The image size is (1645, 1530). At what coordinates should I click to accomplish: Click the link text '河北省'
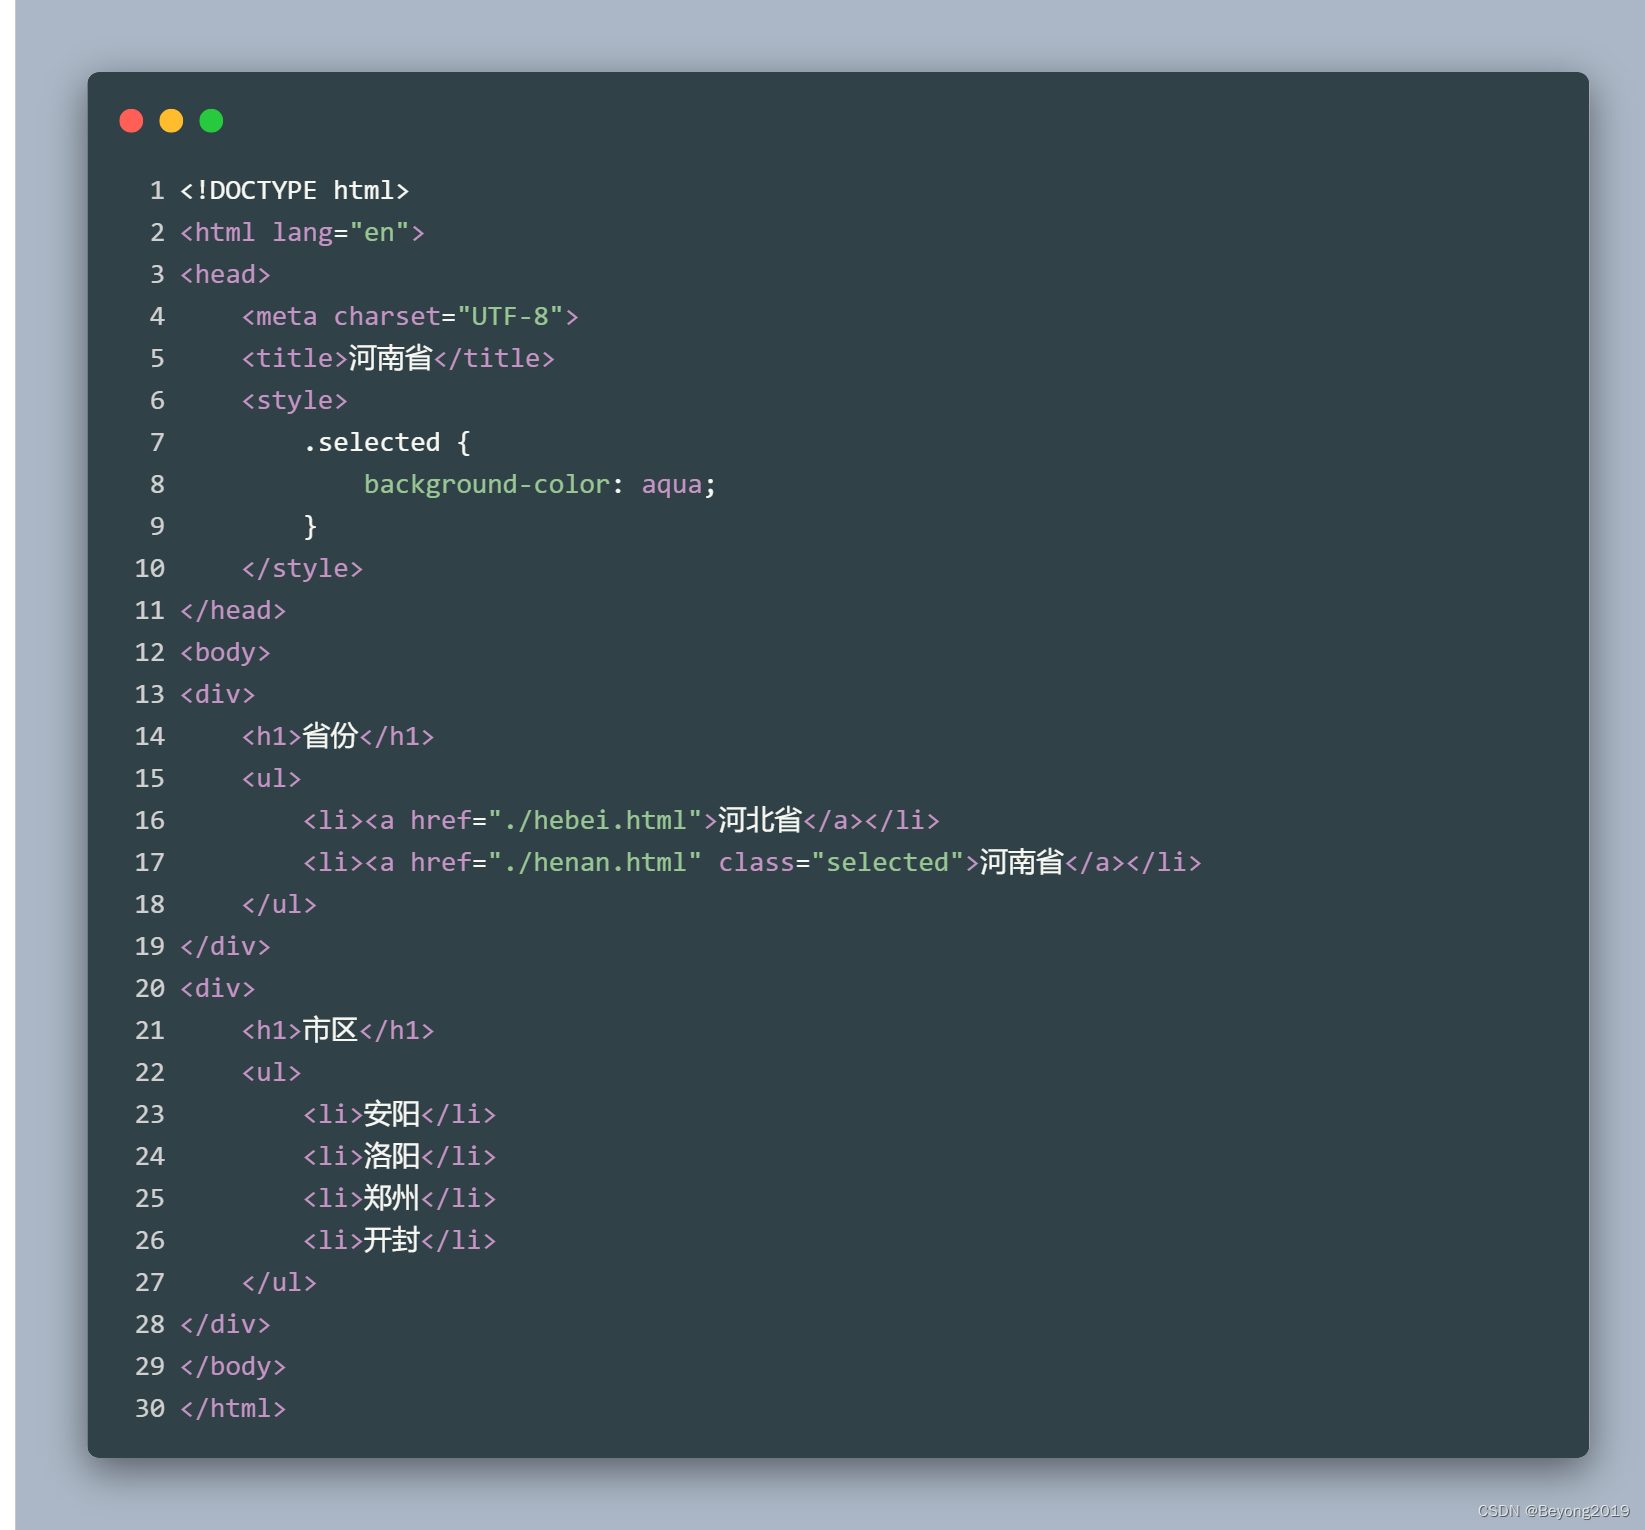pos(760,820)
